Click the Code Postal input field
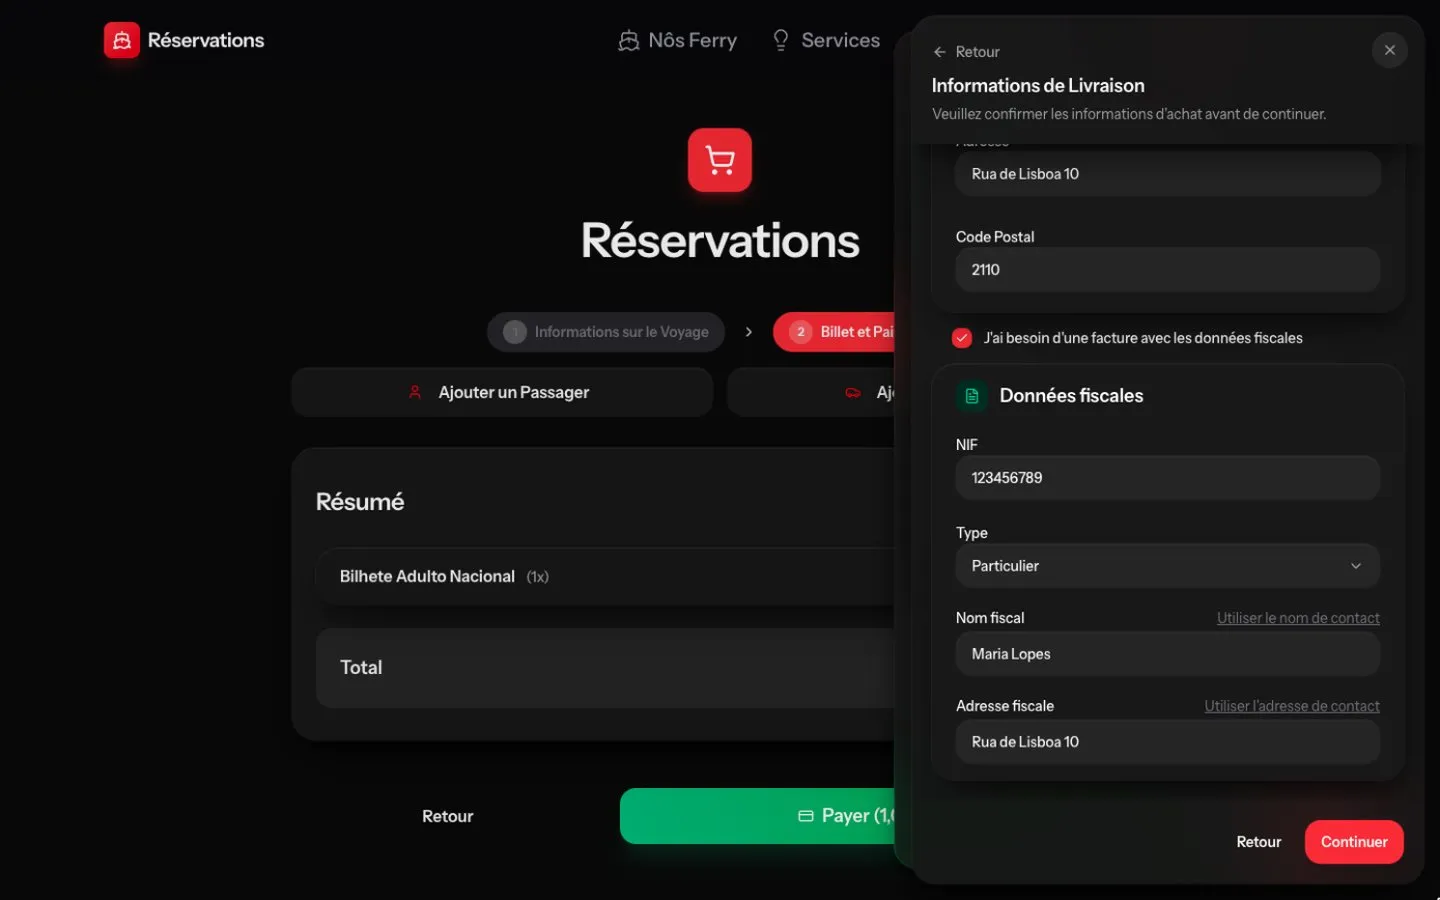The image size is (1440, 900). (x=1168, y=270)
